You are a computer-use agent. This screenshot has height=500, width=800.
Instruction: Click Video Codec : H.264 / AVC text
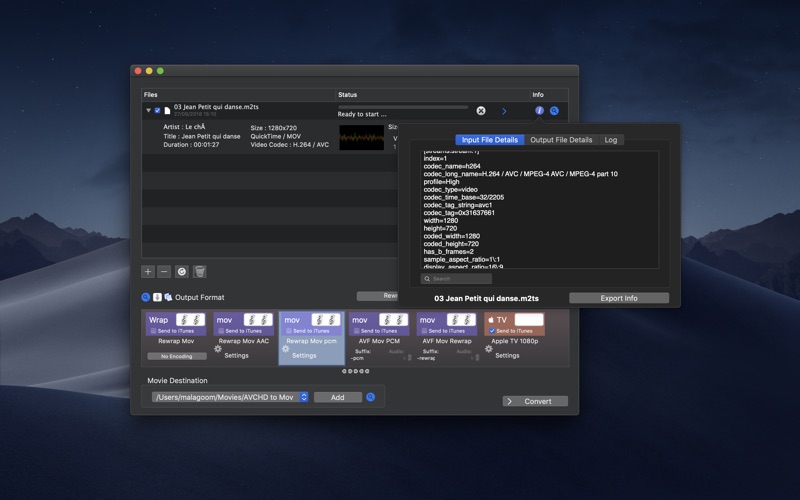tap(290, 145)
